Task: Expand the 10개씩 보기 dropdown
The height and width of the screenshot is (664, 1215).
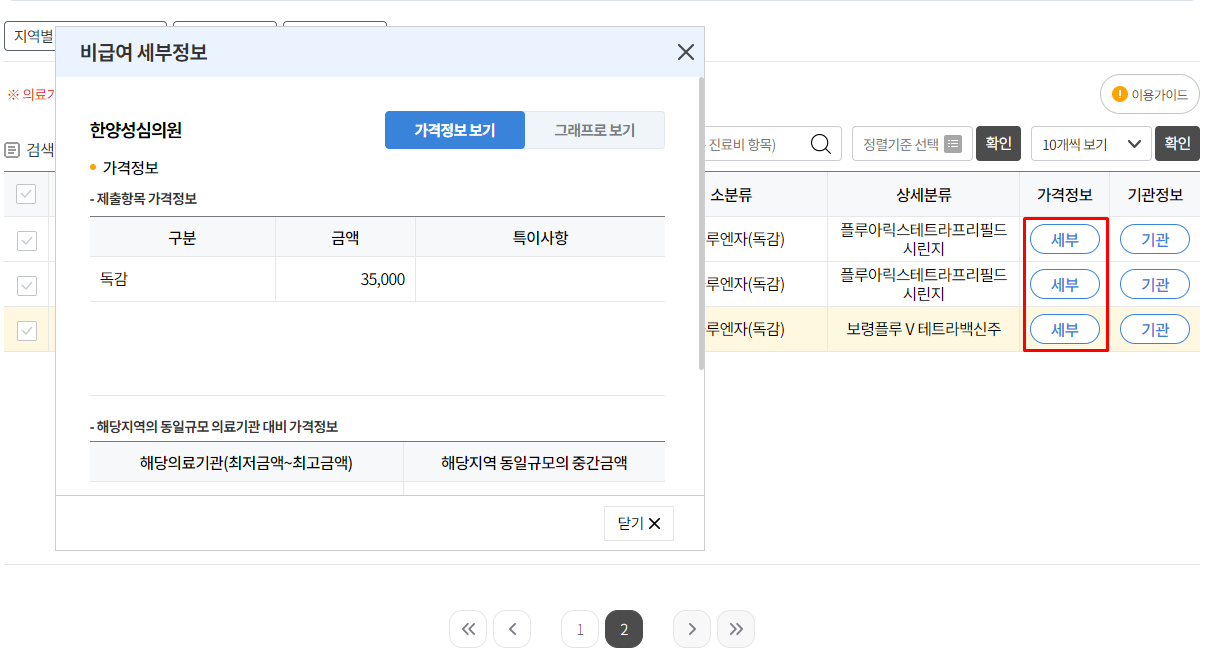Action: point(1091,144)
